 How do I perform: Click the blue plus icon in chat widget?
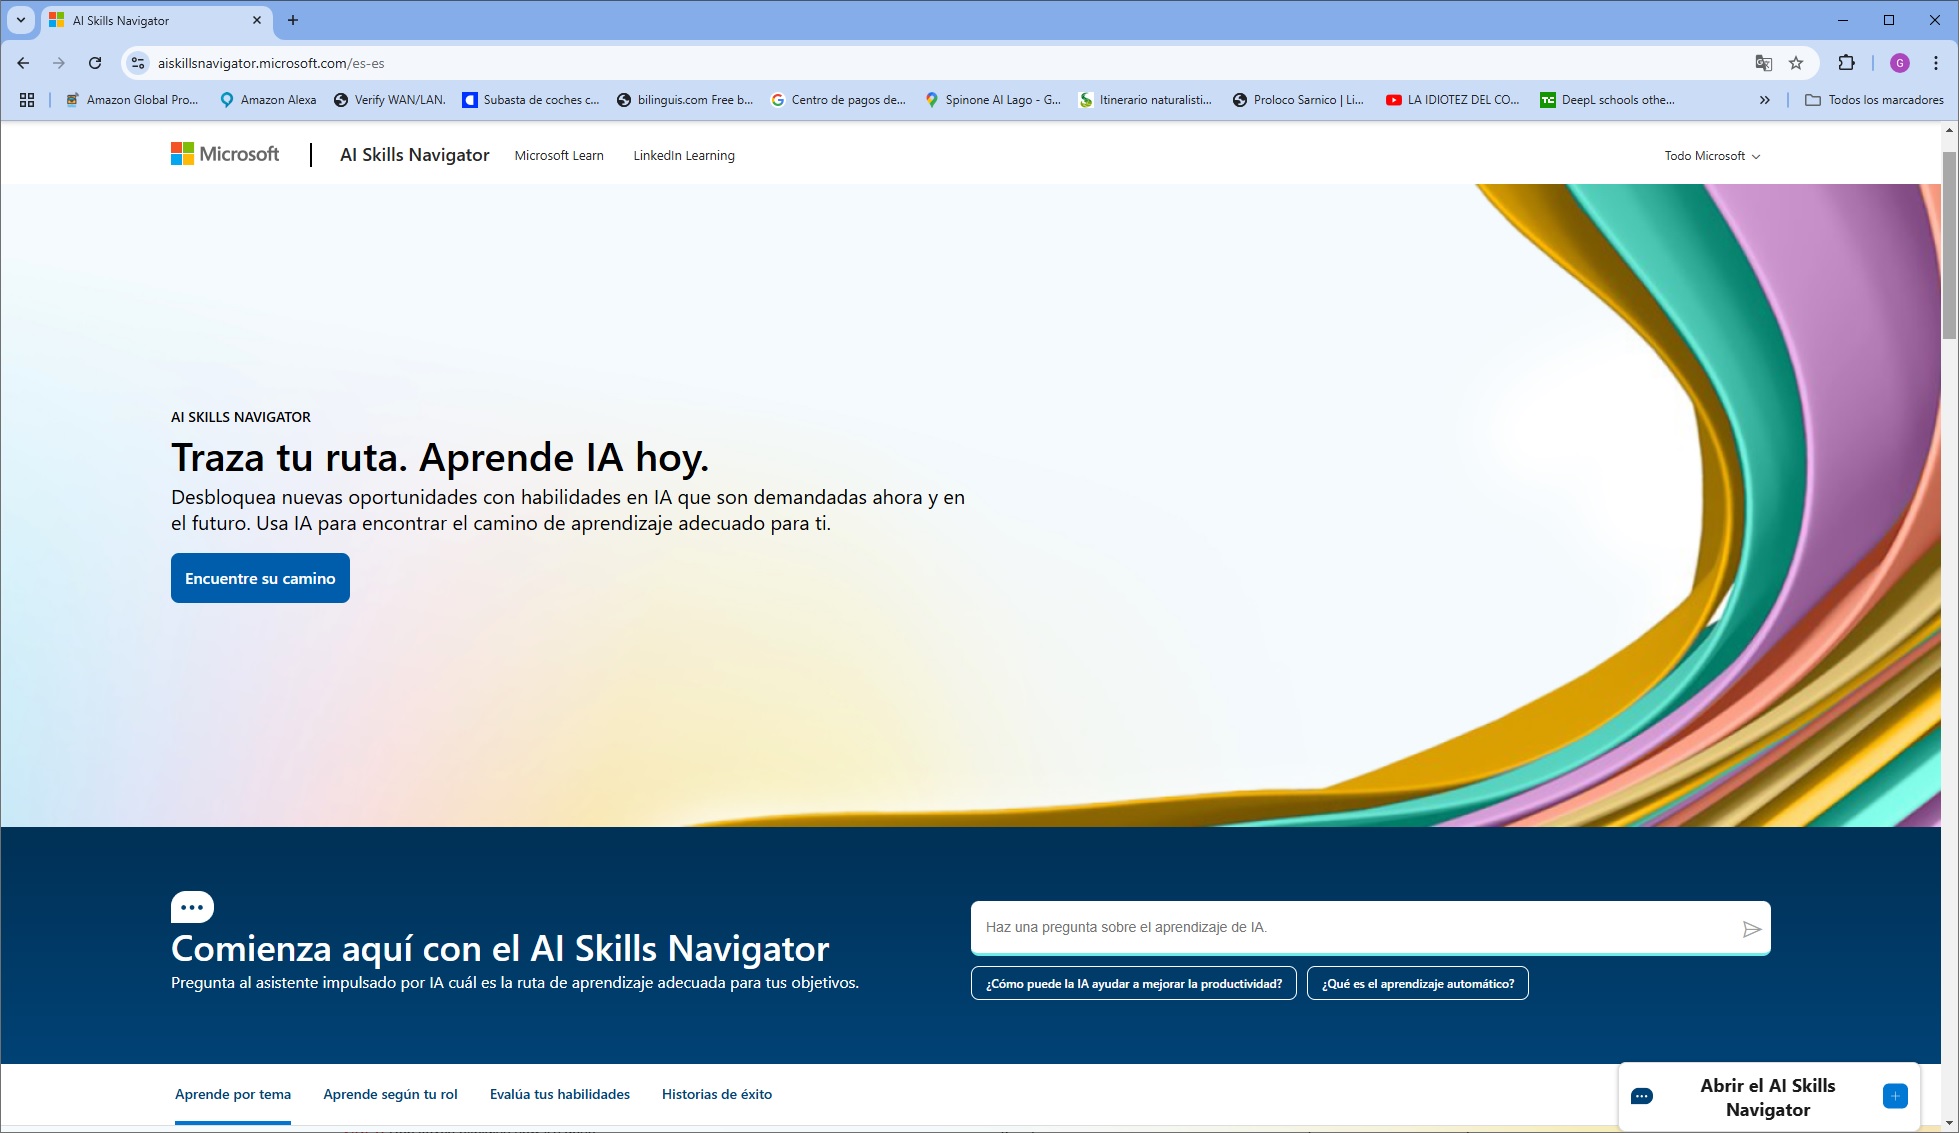1894,1096
